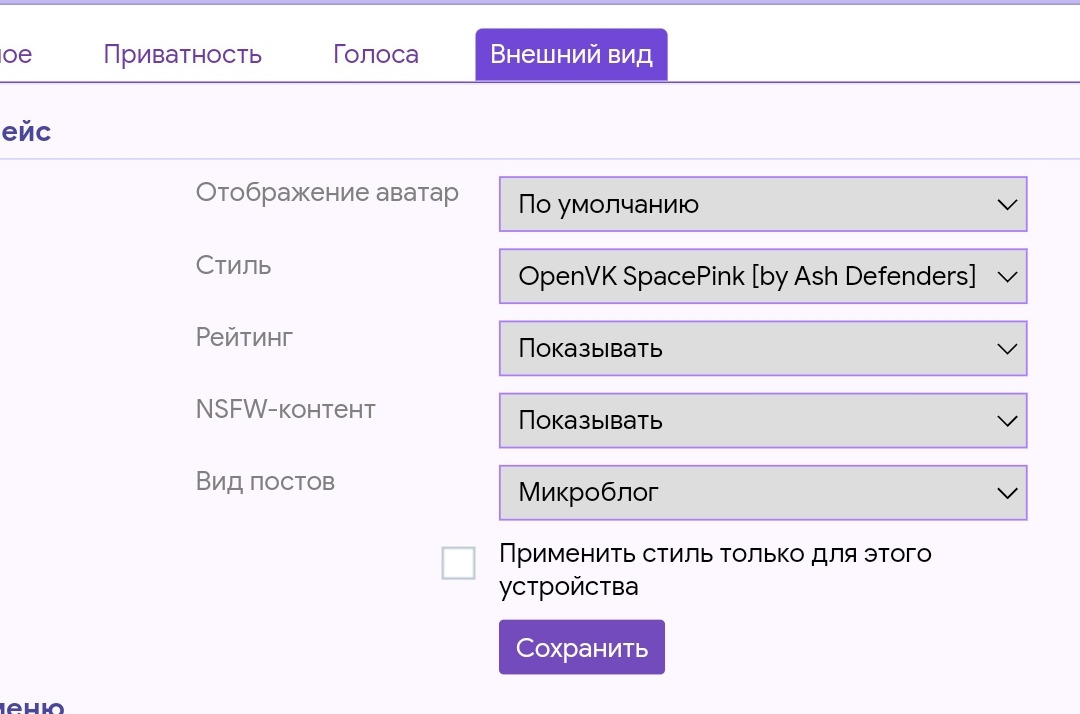Open the Голоса tab

tap(375, 54)
